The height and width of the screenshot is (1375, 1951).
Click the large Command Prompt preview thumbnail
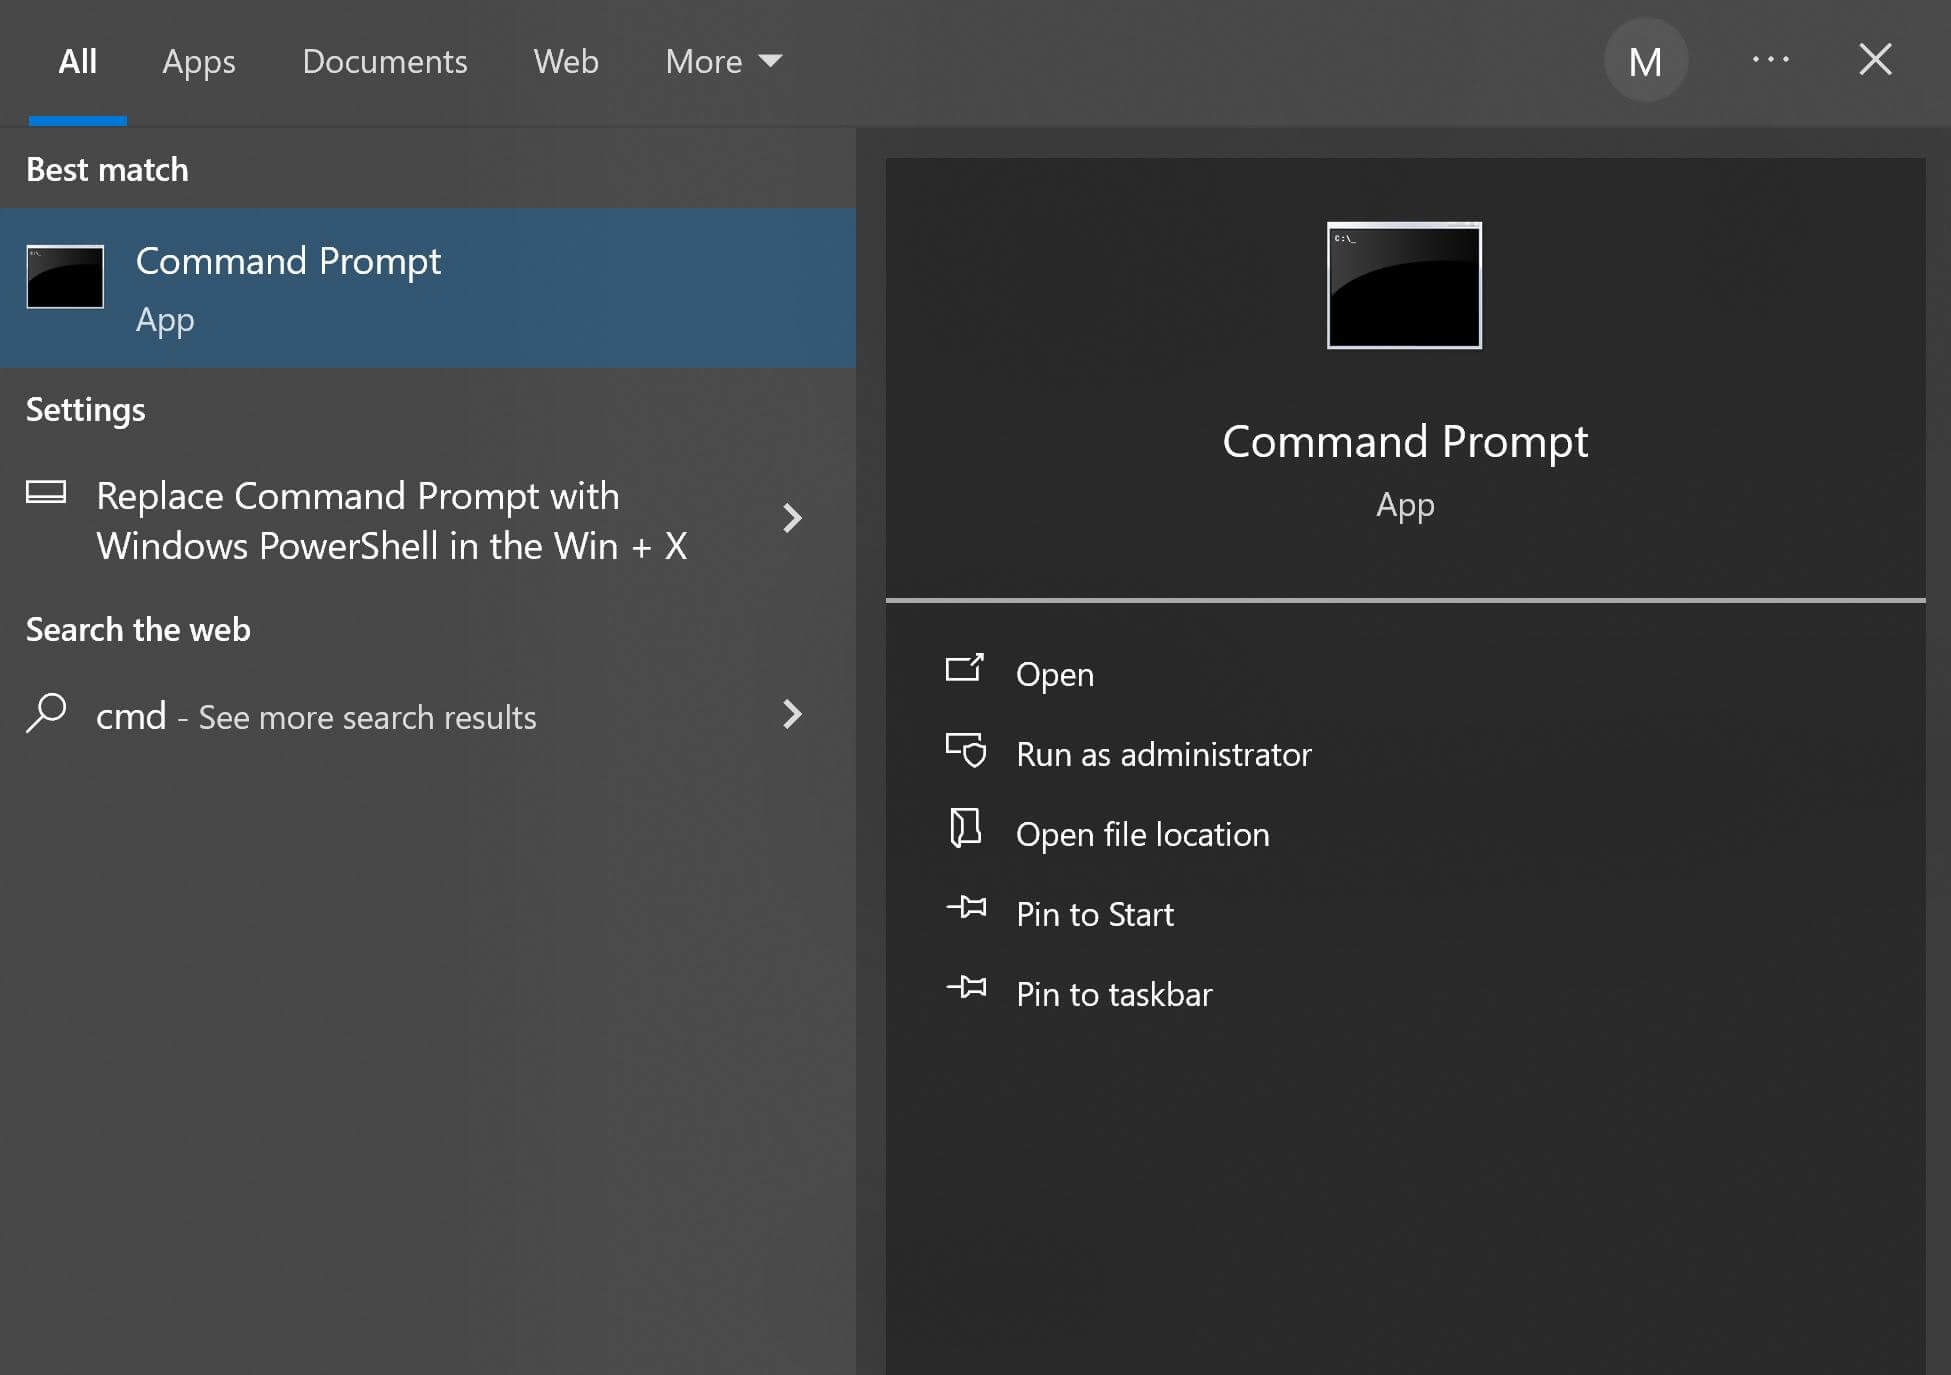point(1404,286)
